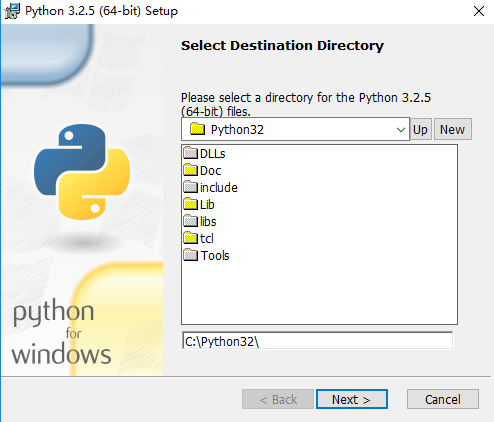Select the Lib folder name text
Image resolution: width=494 pixels, height=422 pixels.
tap(207, 205)
